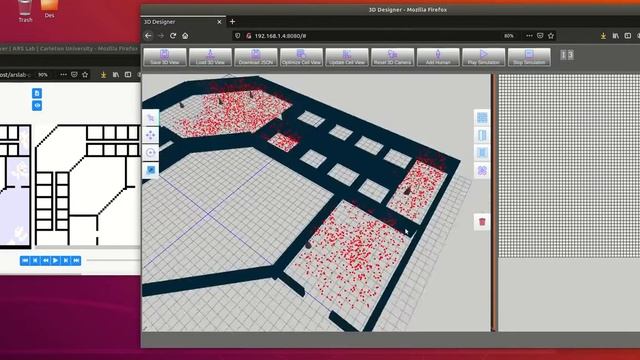Image resolution: width=640 pixels, height=360 pixels.
Task: Toggle the blue eye icon in ARS Lab viewer
Action: (x=37, y=106)
